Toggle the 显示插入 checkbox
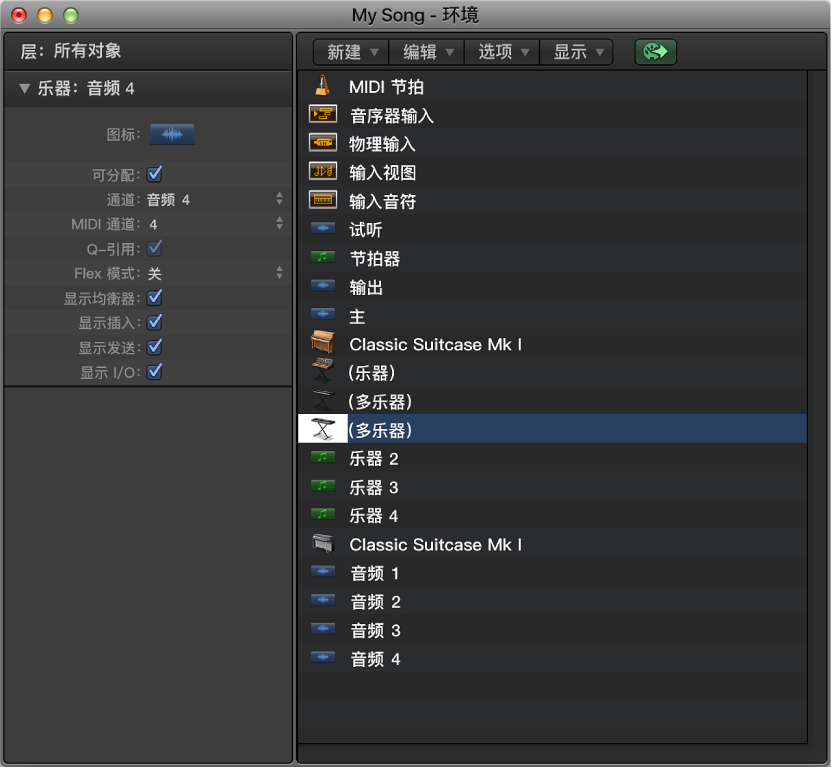The image size is (832, 768). pyautogui.click(x=154, y=322)
